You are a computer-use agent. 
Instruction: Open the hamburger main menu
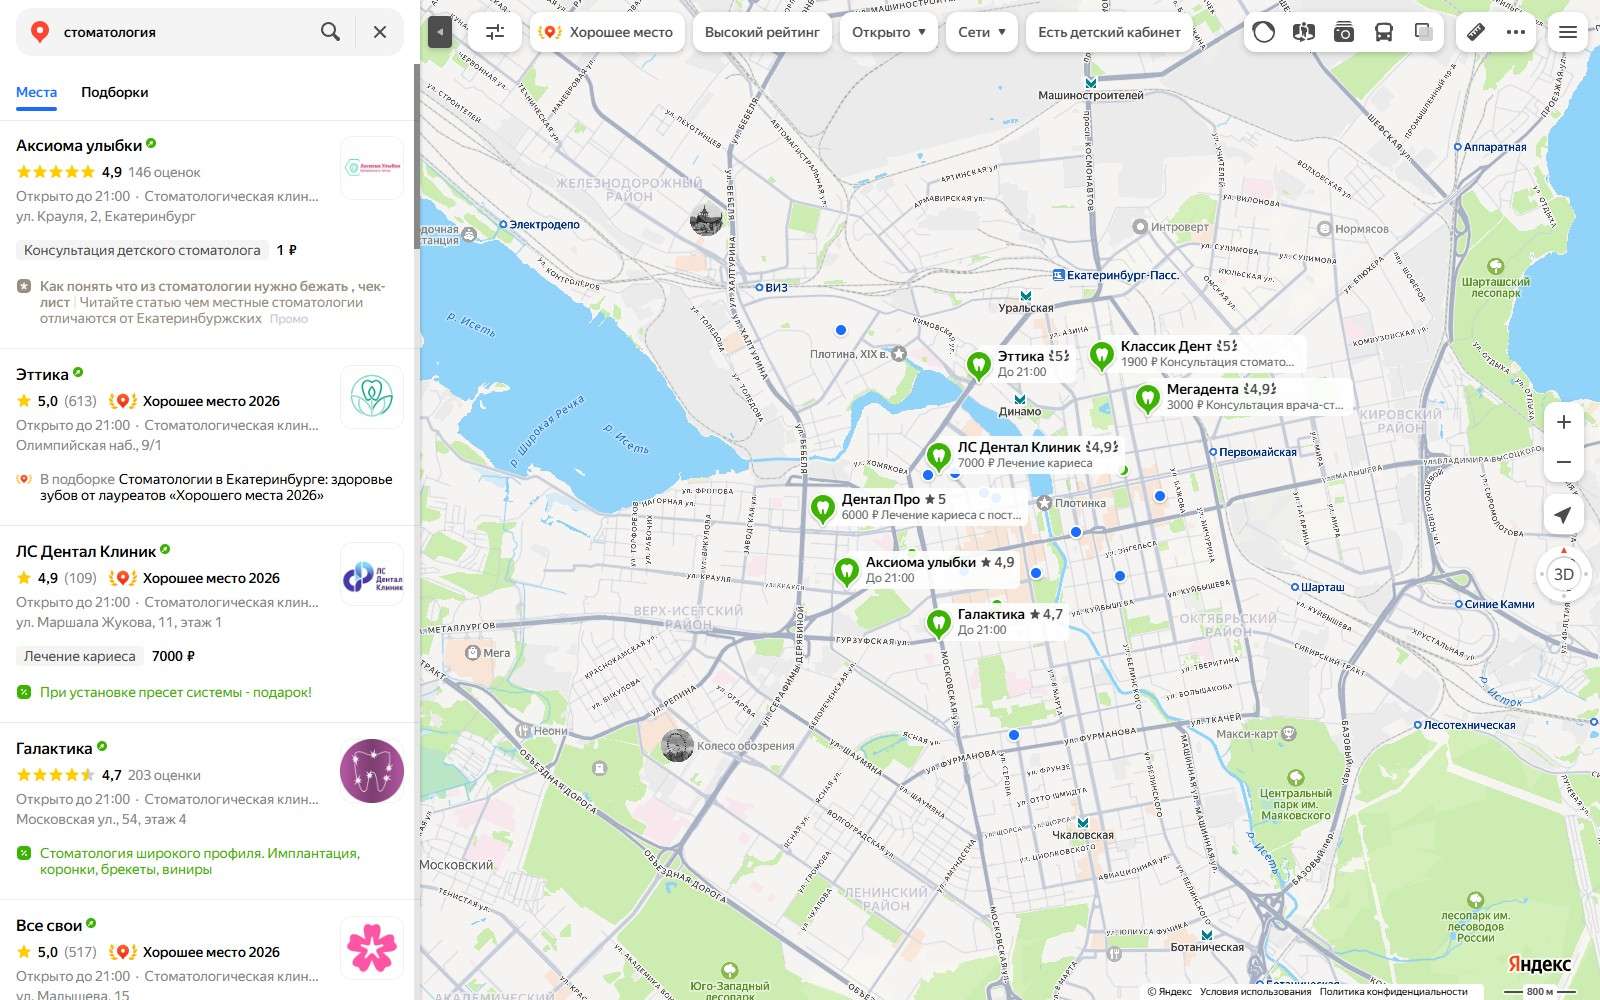[1568, 32]
